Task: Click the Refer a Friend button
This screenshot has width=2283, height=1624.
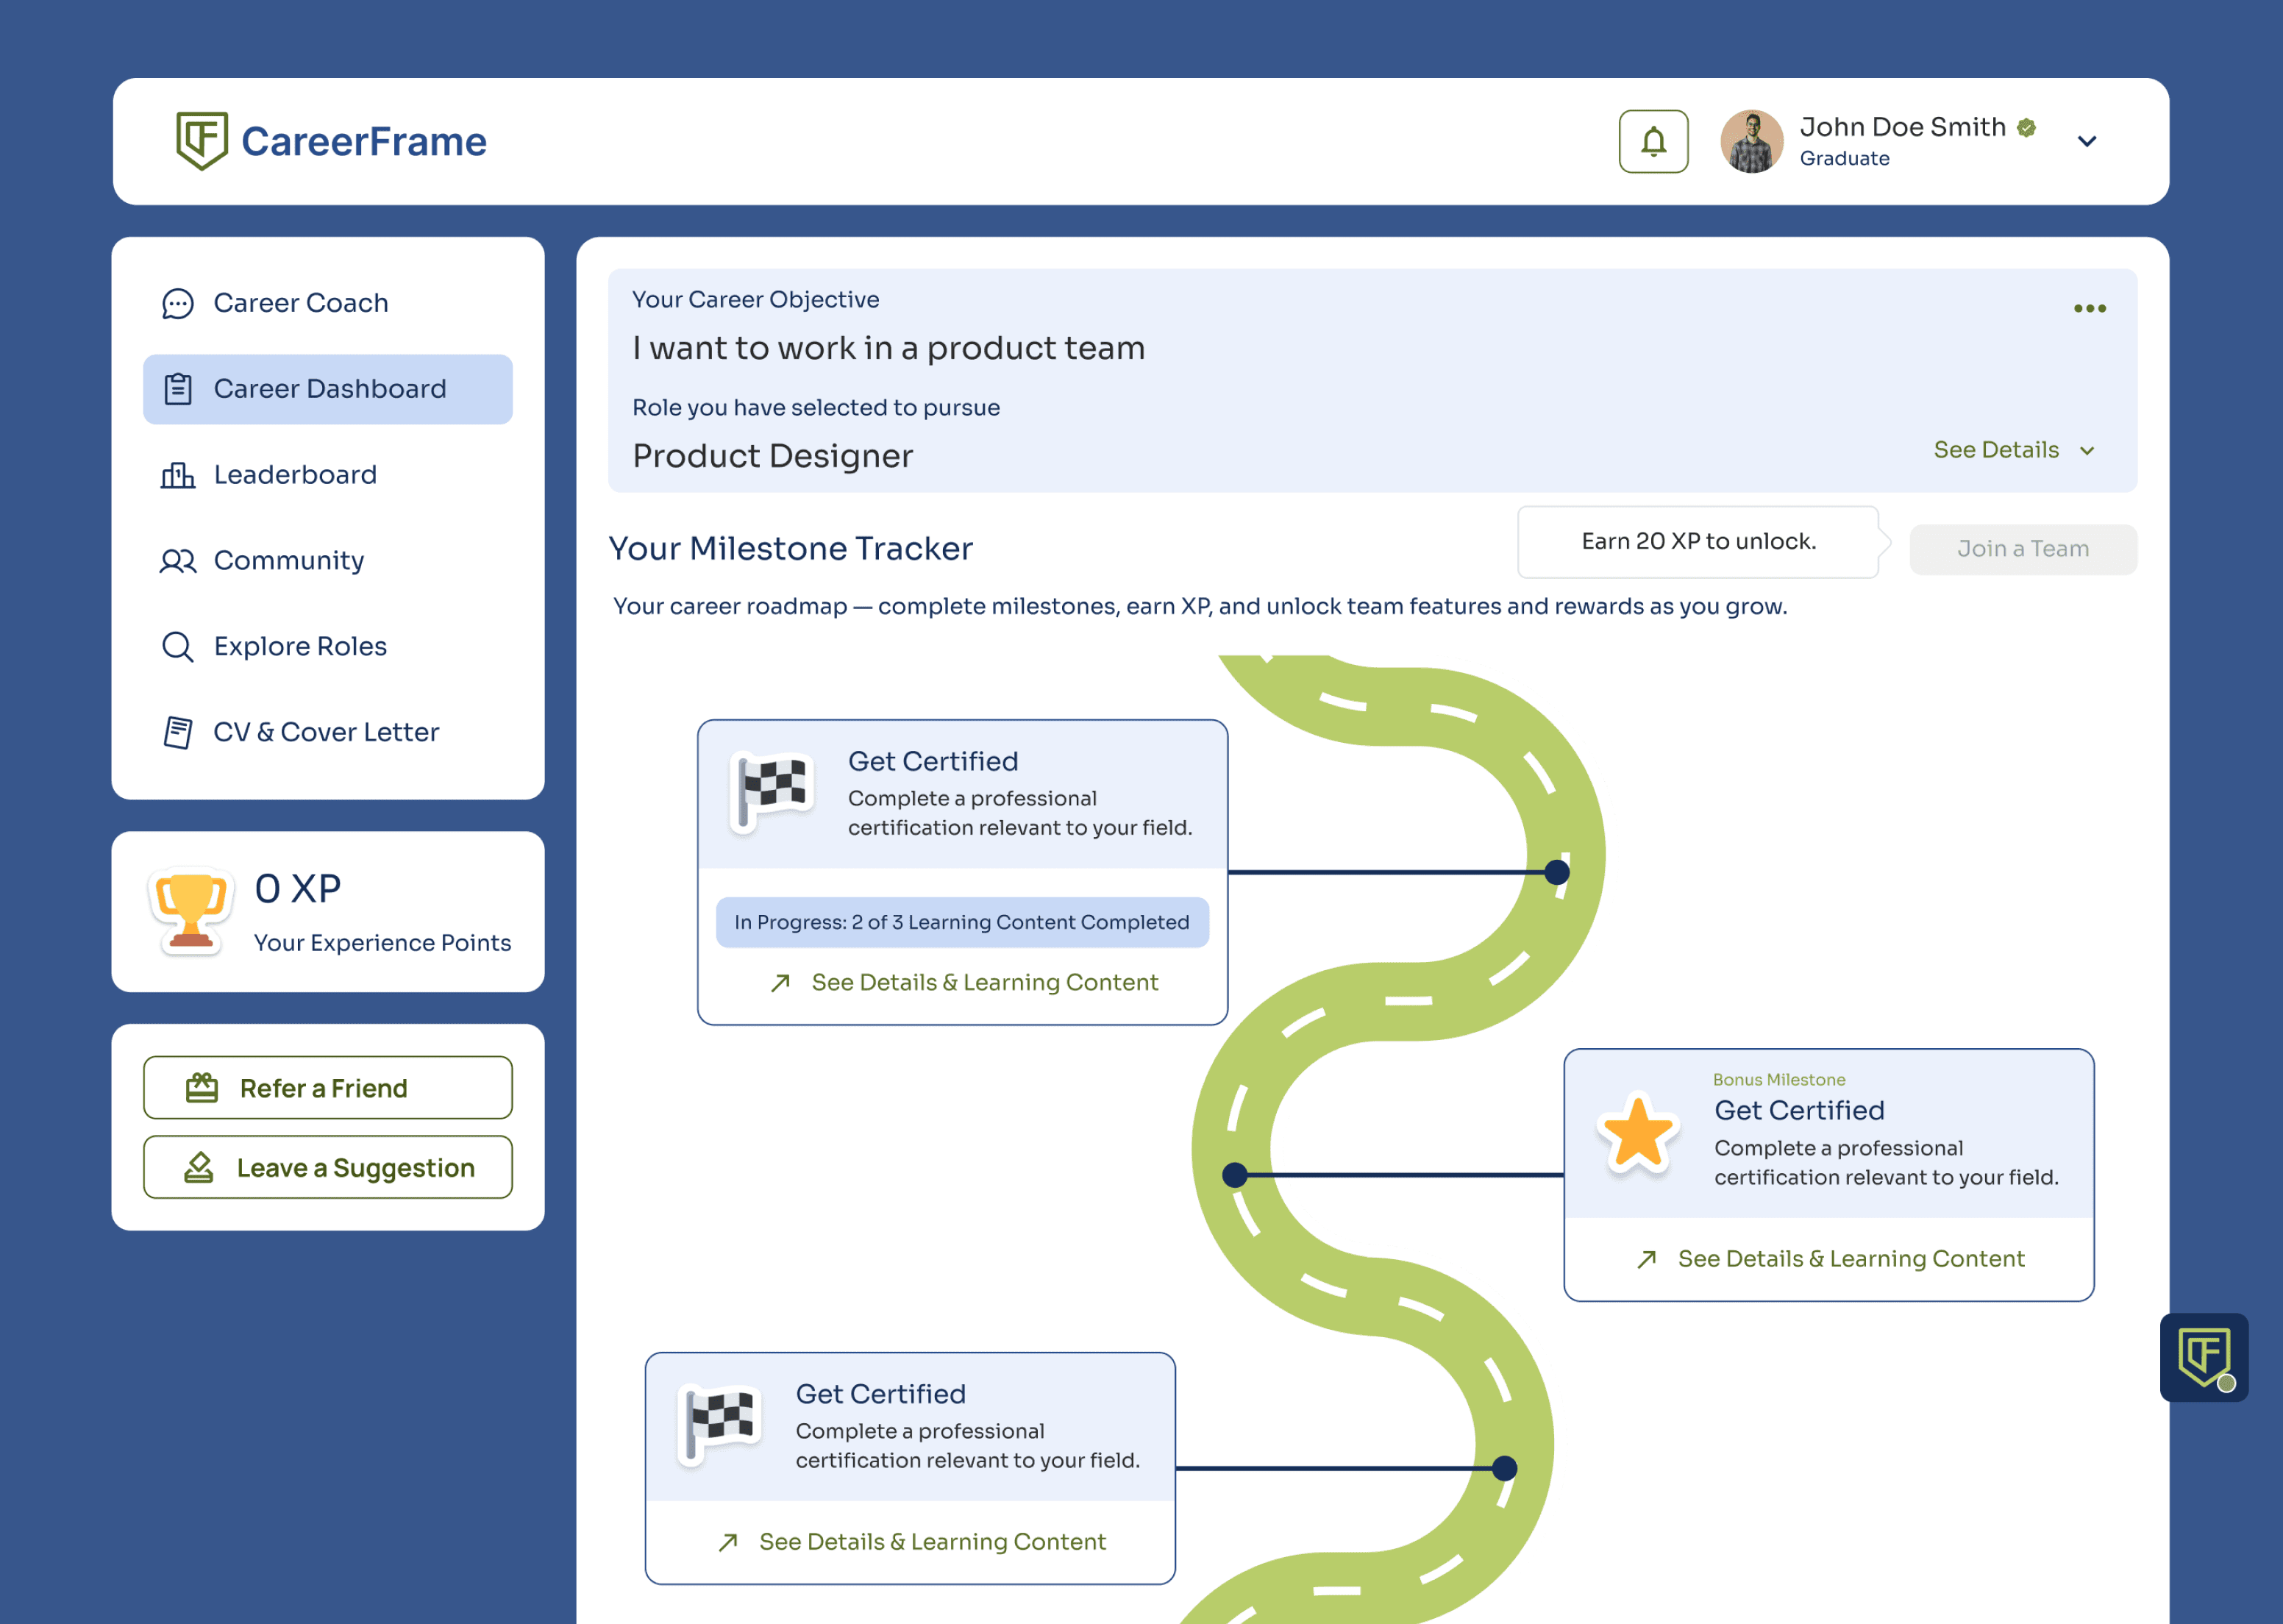Action: click(x=328, y=1088)
